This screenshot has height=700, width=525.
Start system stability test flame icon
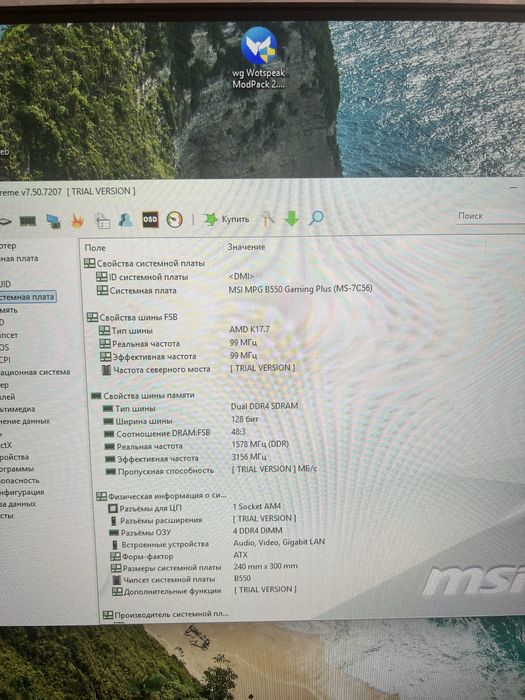click(x=78, y=221)
